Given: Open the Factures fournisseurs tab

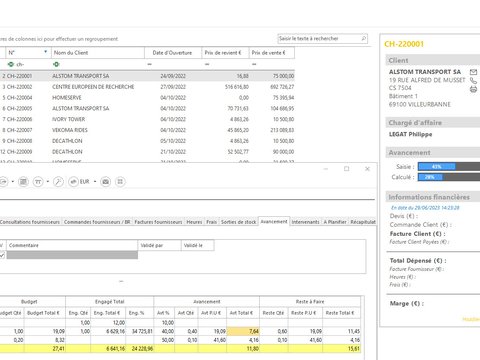Looking at the screenshot, I should click(158, 222).
